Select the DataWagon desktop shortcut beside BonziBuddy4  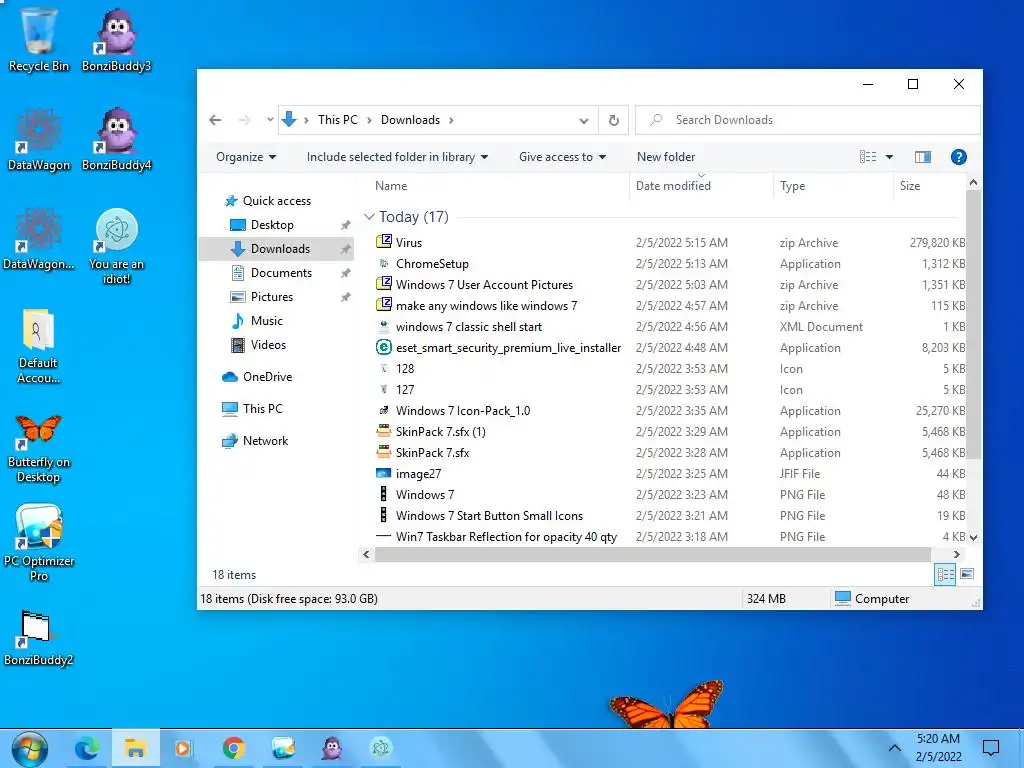tap(38, 138)
